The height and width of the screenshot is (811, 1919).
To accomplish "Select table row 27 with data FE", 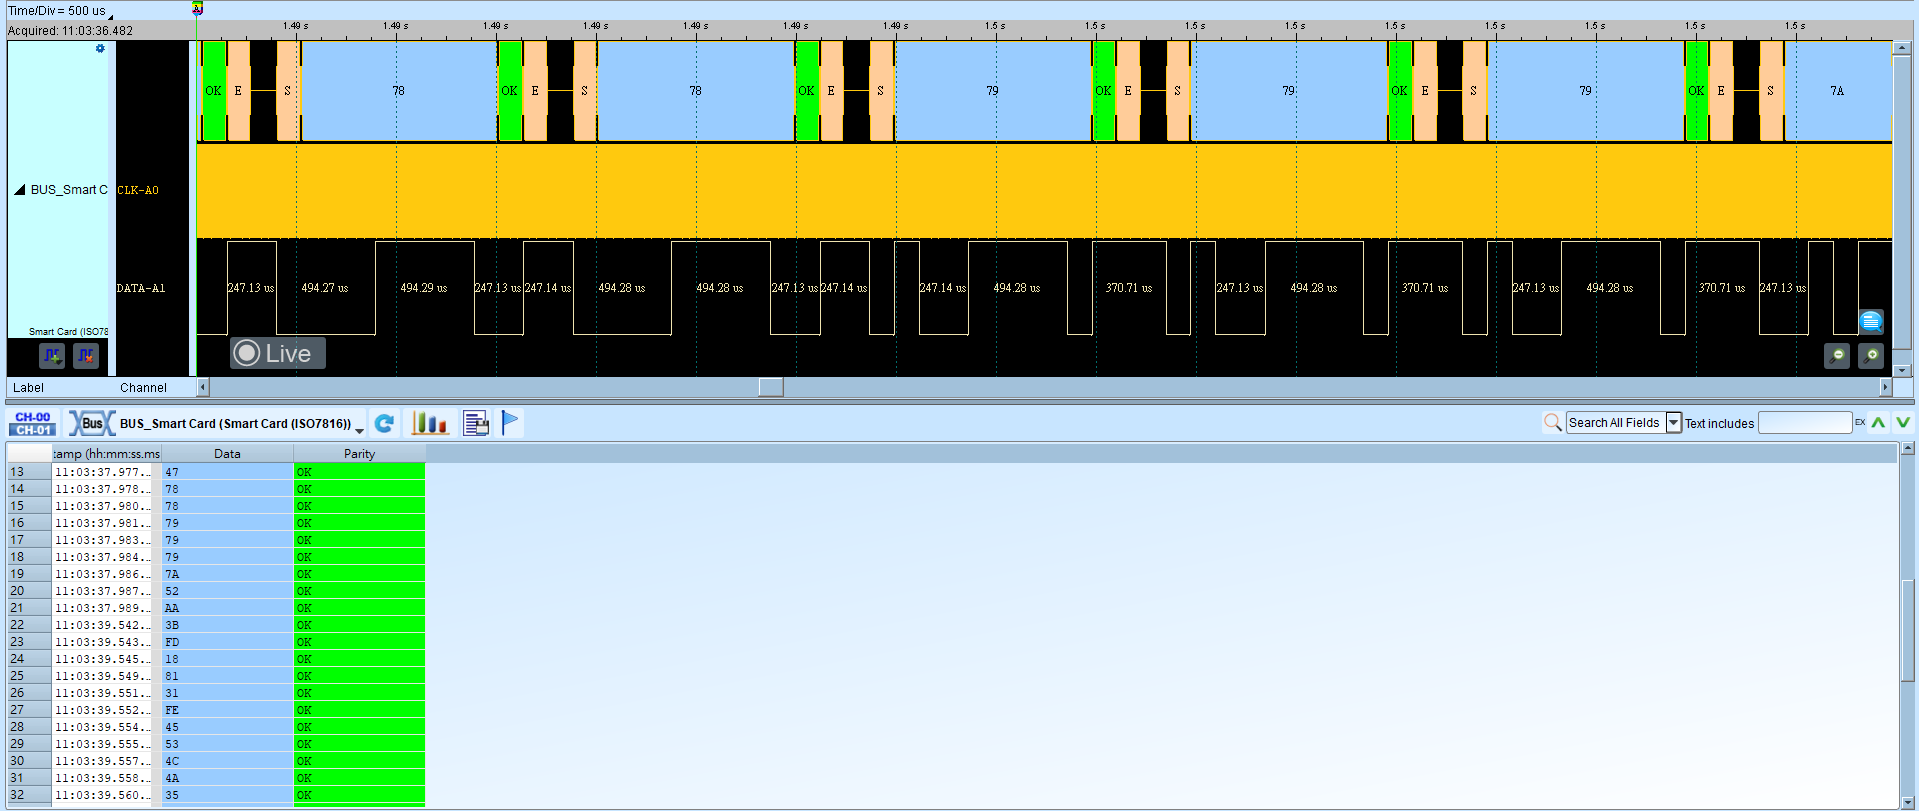I will coord(216,710).
